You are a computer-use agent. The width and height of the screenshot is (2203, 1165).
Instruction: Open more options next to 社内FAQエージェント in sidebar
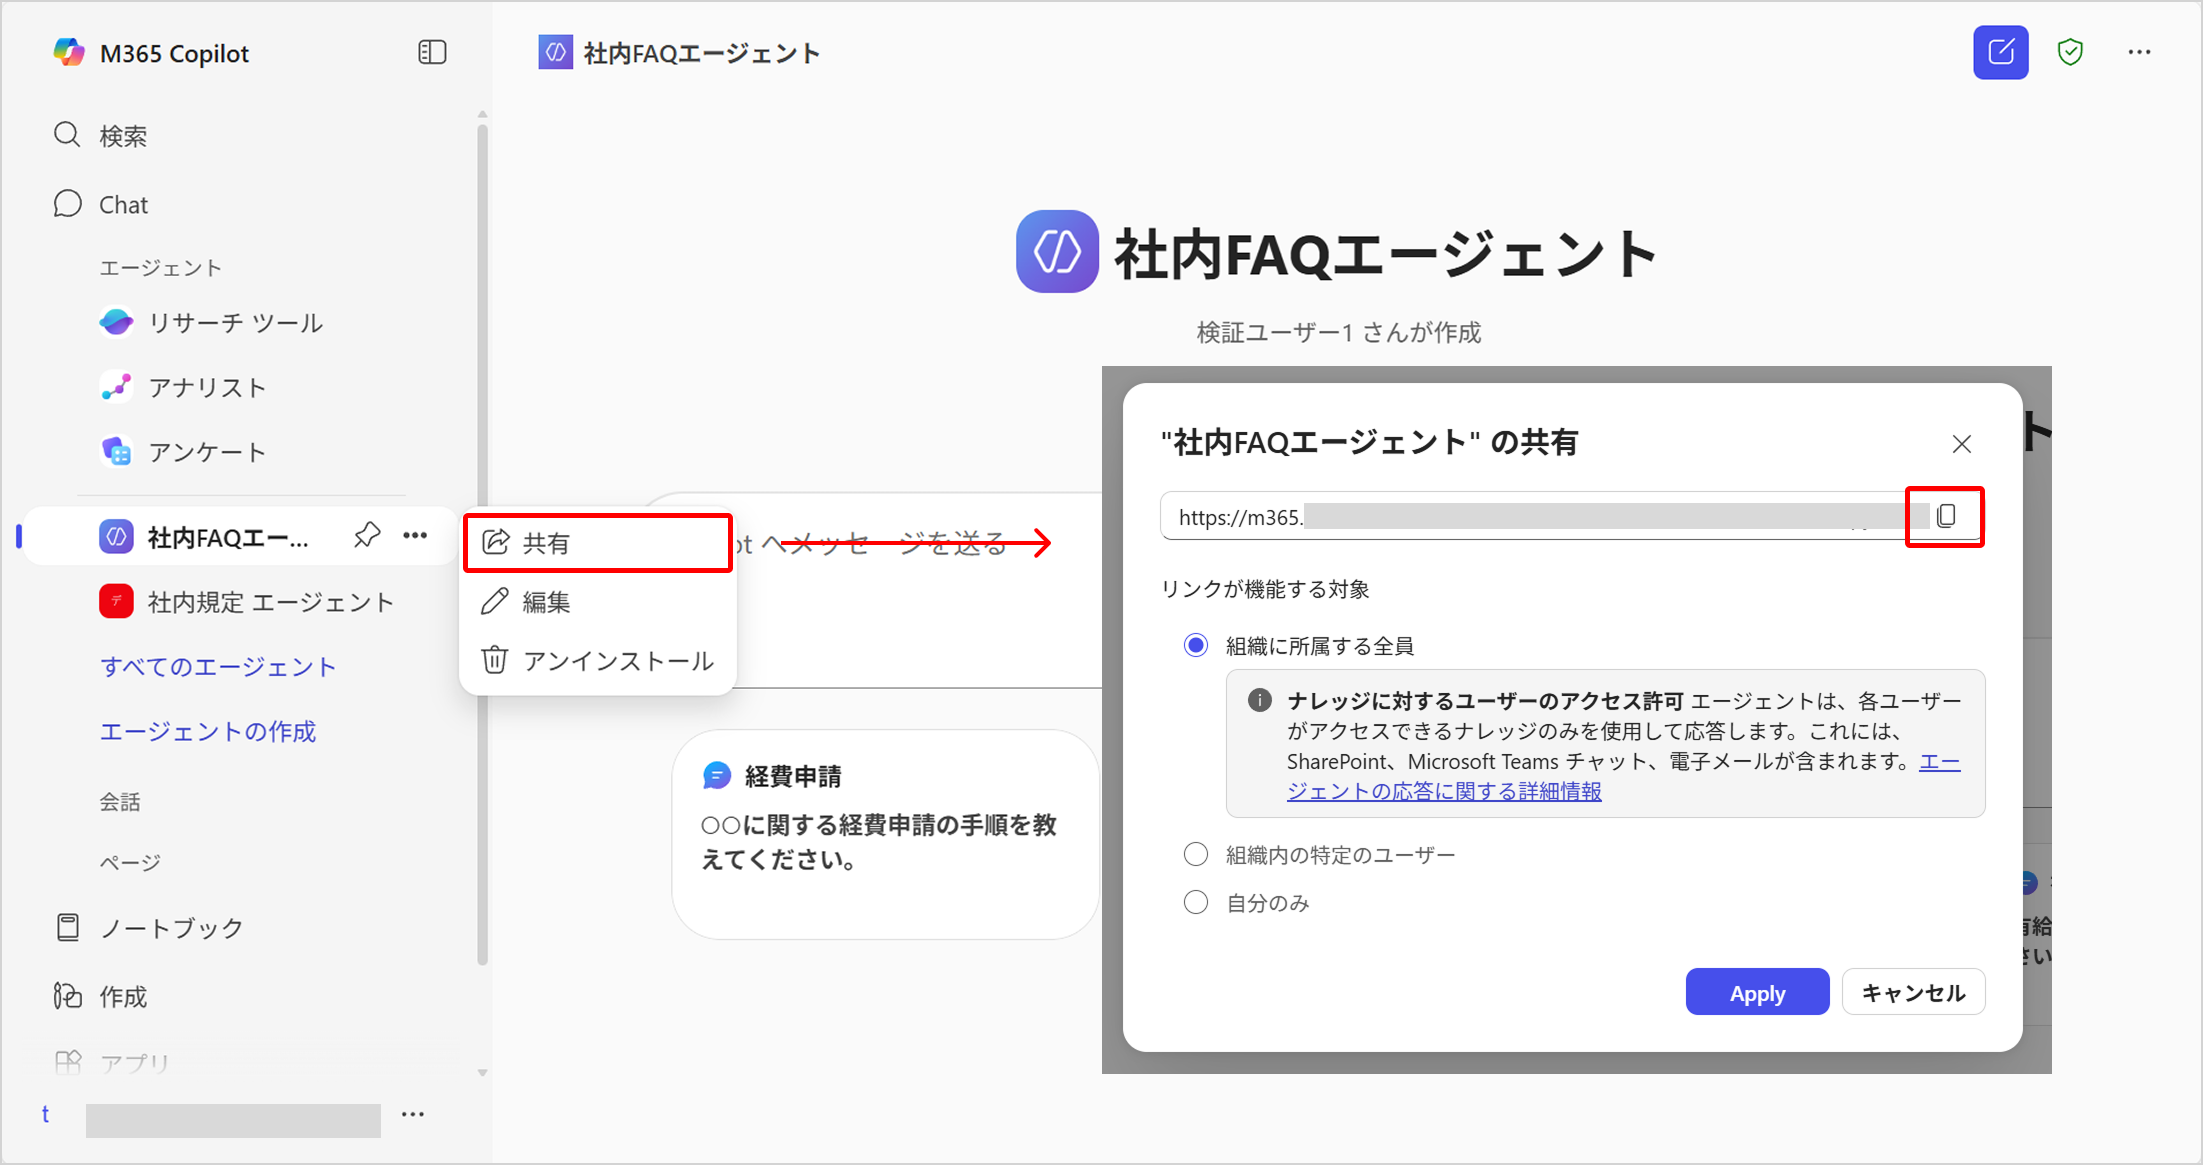(x=415, y=536)
